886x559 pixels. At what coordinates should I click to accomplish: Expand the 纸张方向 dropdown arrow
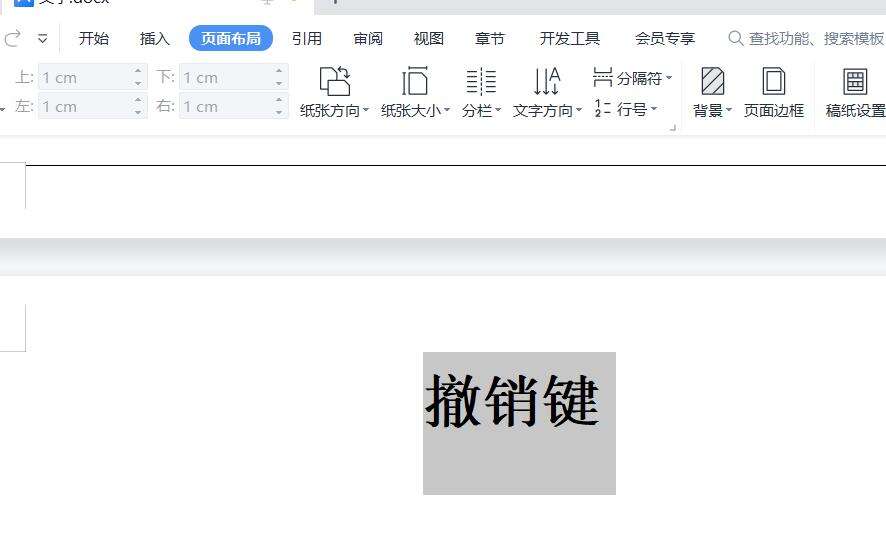pos(366,110)
